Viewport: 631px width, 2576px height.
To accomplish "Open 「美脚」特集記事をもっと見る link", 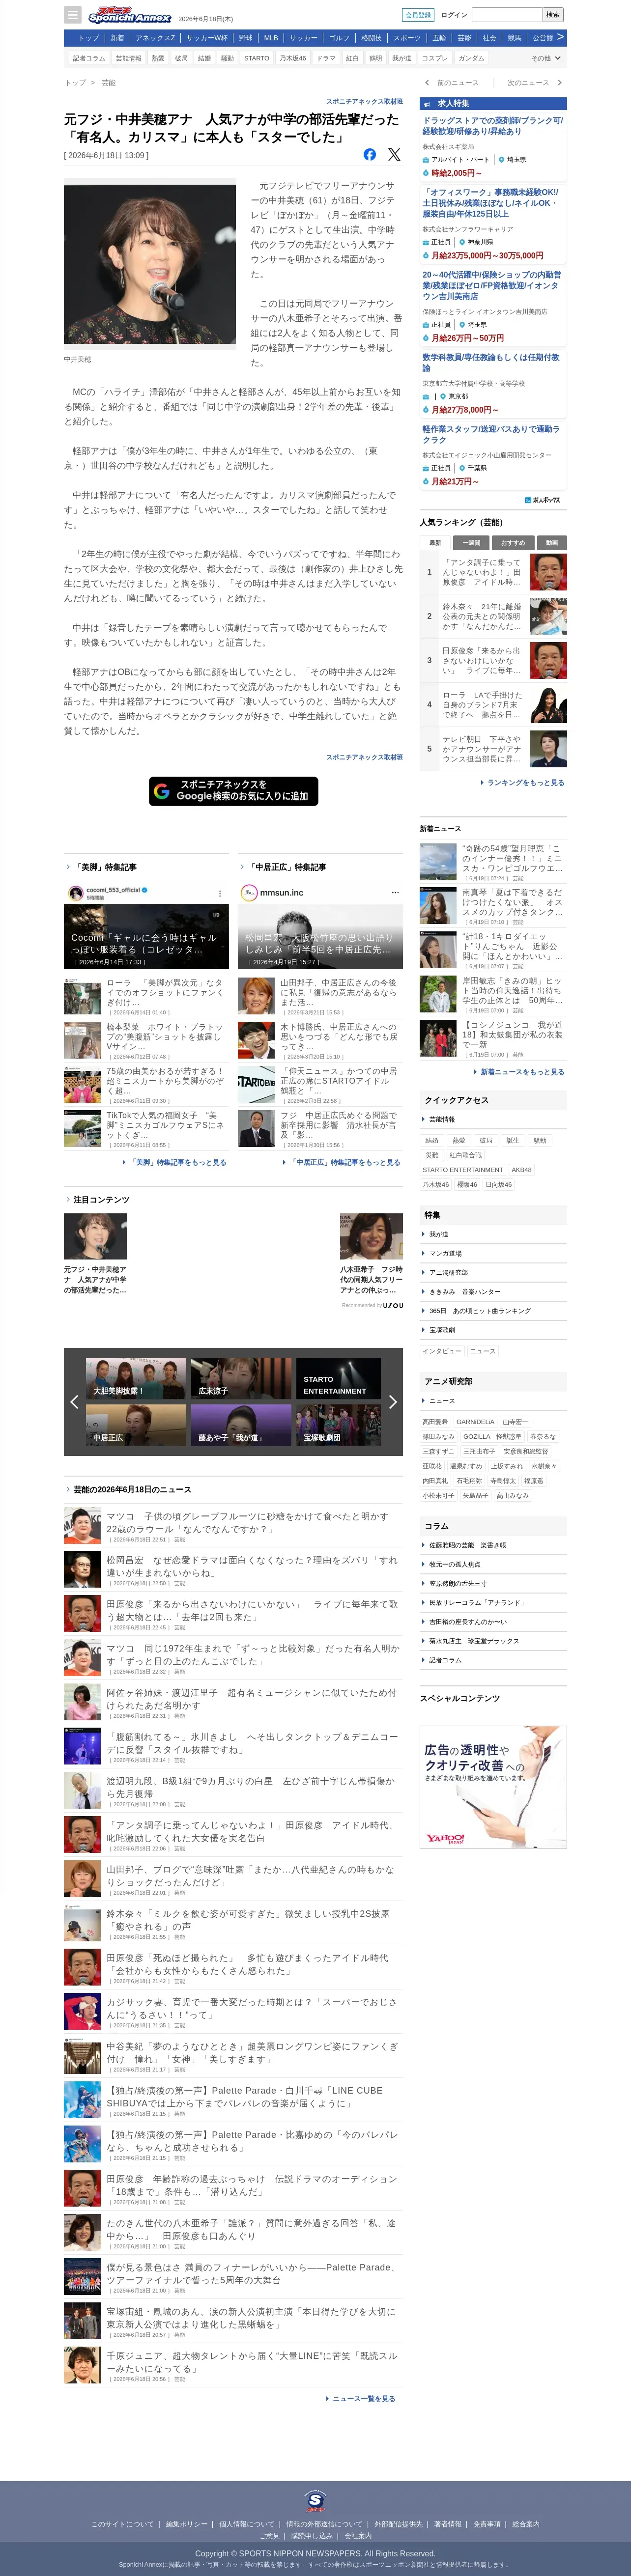I will [175, 1163].
